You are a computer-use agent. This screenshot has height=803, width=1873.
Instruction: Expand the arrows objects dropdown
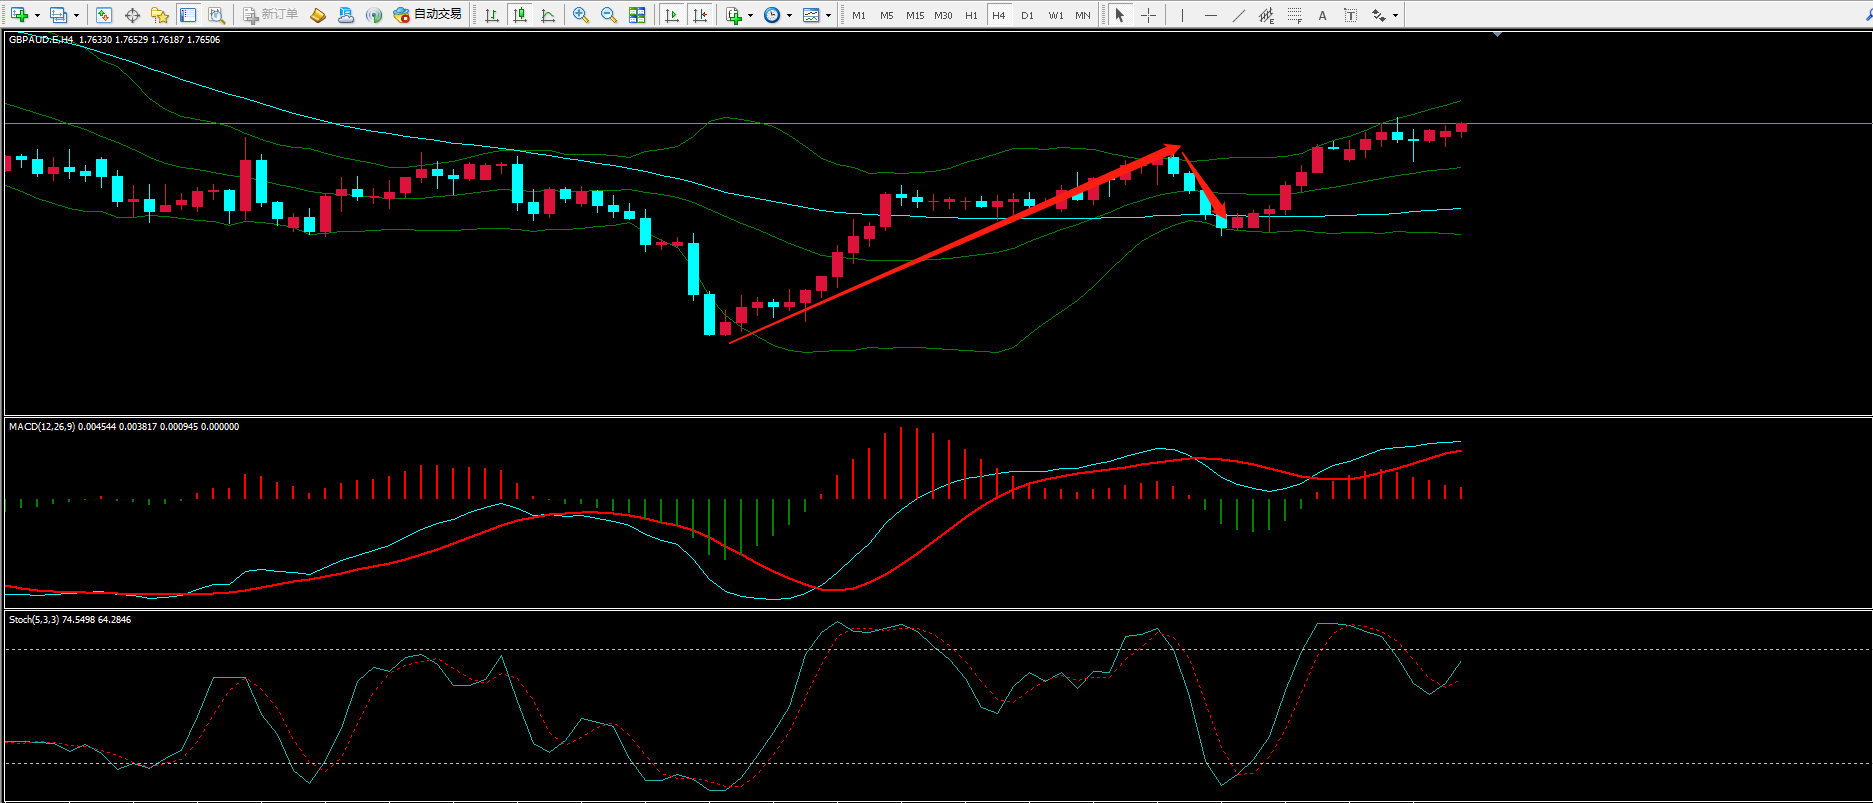pyautogui.click(x=1396, y=15)
